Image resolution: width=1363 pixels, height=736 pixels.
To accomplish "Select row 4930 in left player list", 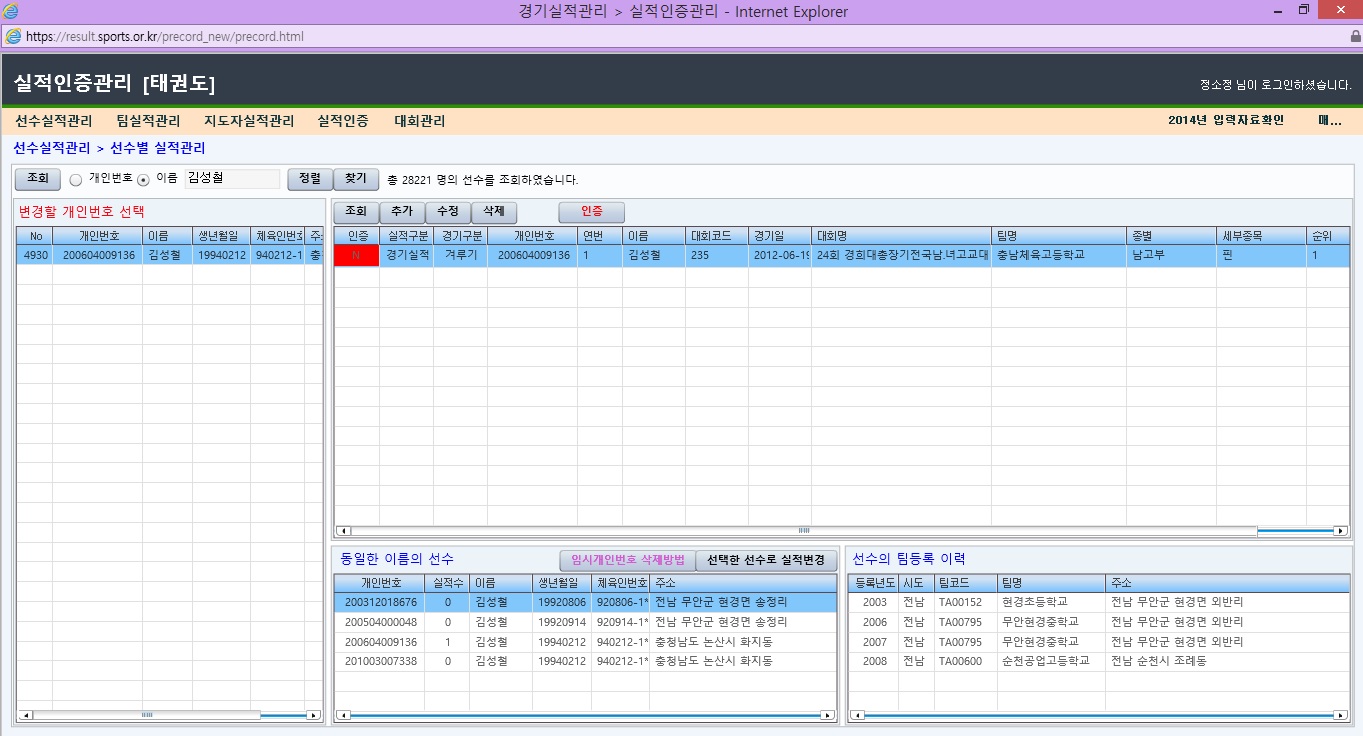I will pyautogui.click(x=169, y=255).
